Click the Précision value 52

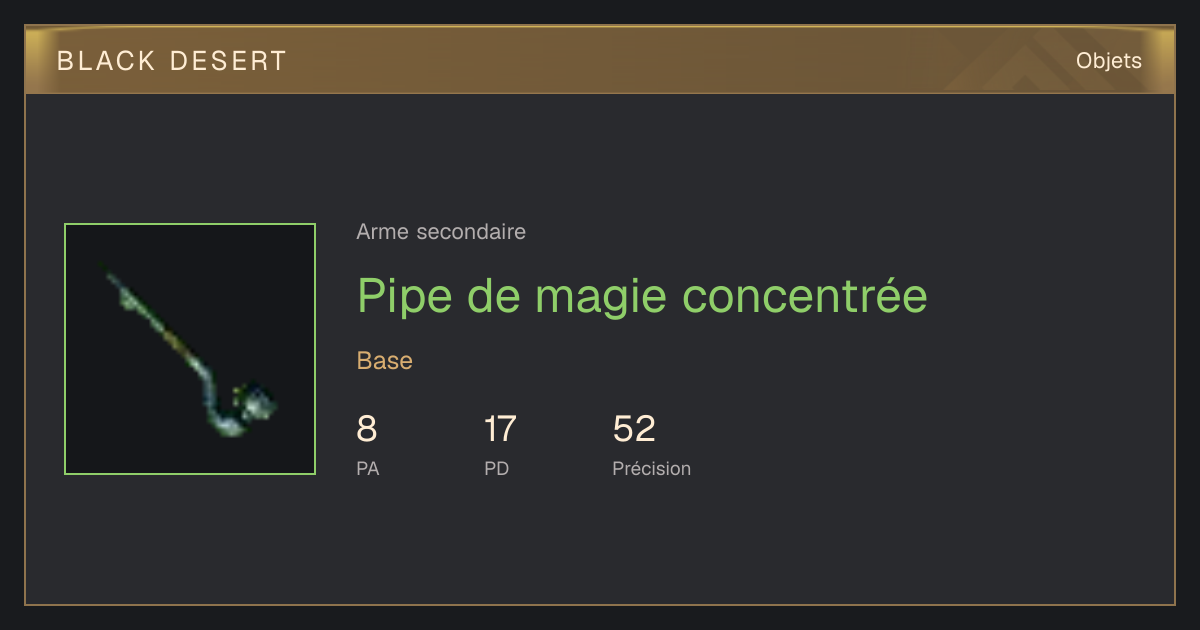pos(634,429)
